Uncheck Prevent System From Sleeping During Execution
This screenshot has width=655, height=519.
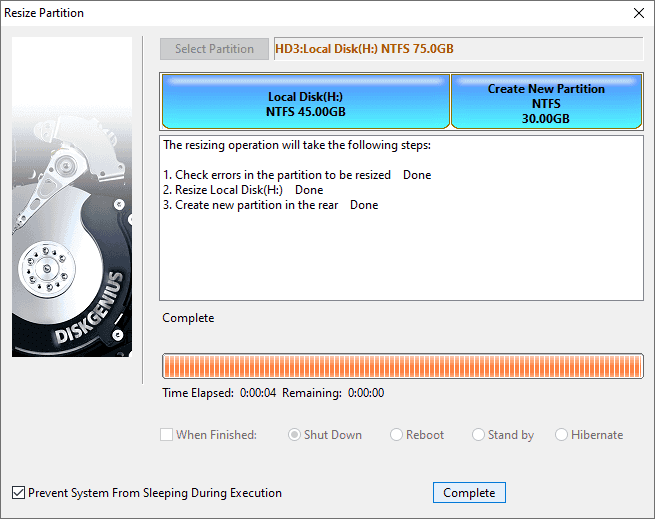point(19,493)
